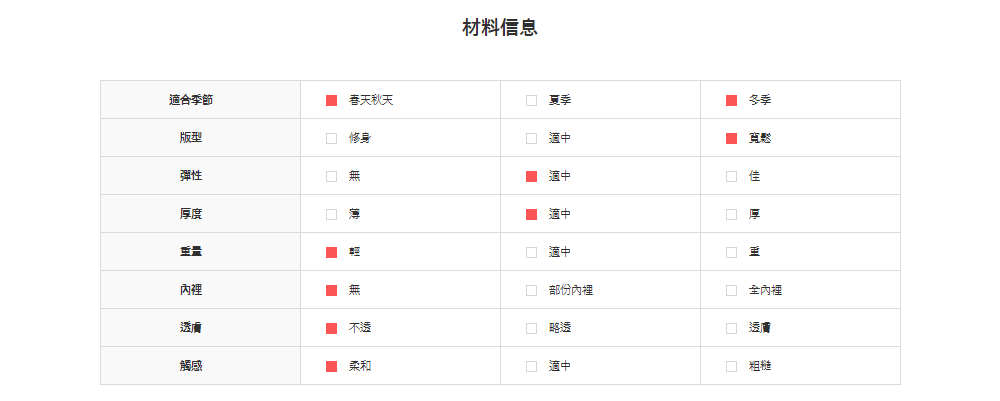
Task: Enable the 佳 elasticity checkbox
Action: [x=731, y=176]
